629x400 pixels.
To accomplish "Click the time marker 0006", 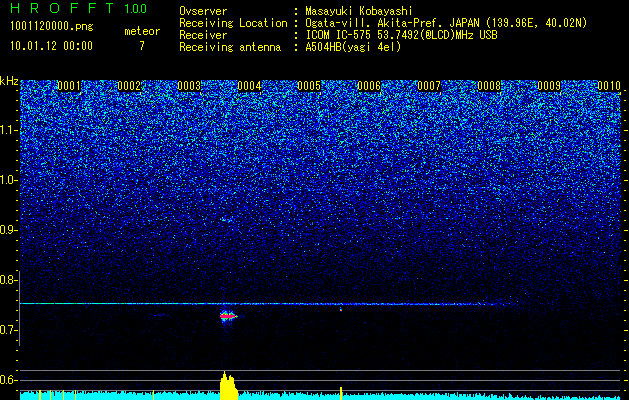I will tap(369, 86).
